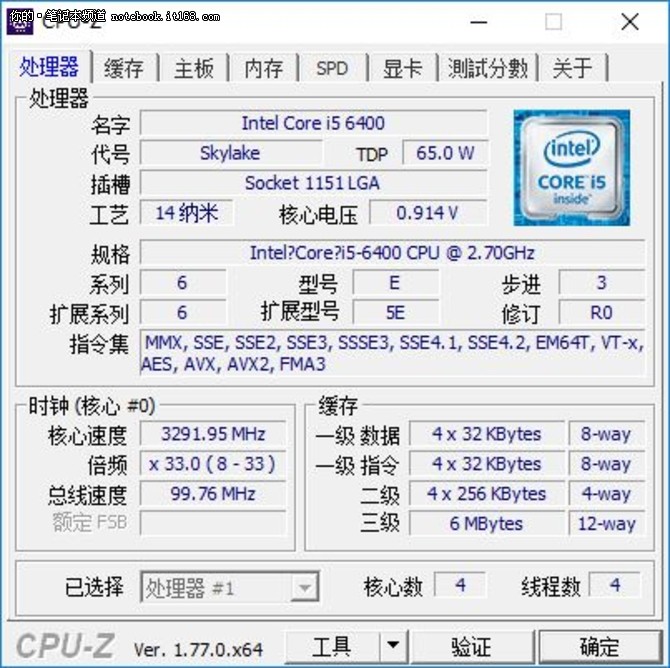This screenshot has height=668, width=670.
Task: Click the 名字 field showing Intel Core i5 6400
Action: point(314,123)
